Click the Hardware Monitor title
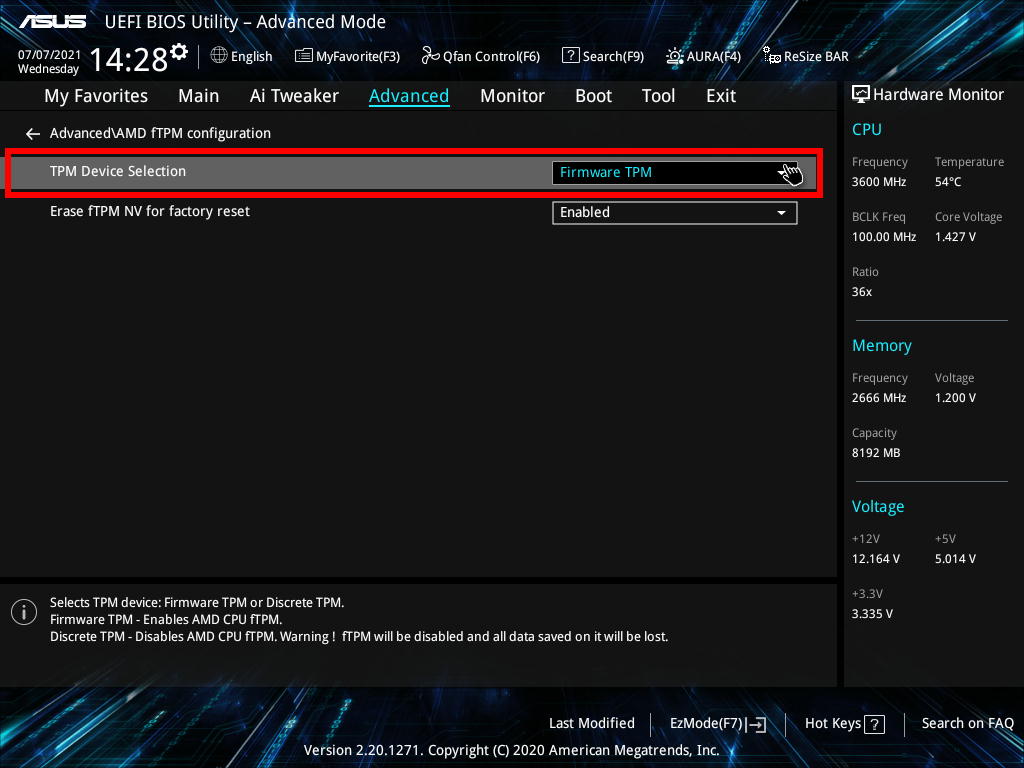This screenshot has height=768, width=1024. (x=938, y=95)
